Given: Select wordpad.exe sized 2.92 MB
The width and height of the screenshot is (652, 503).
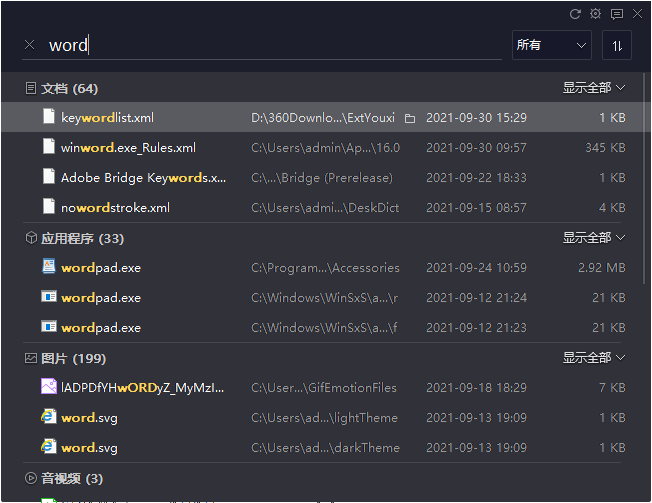Looking at the screenshot, I should click(101, 268).
